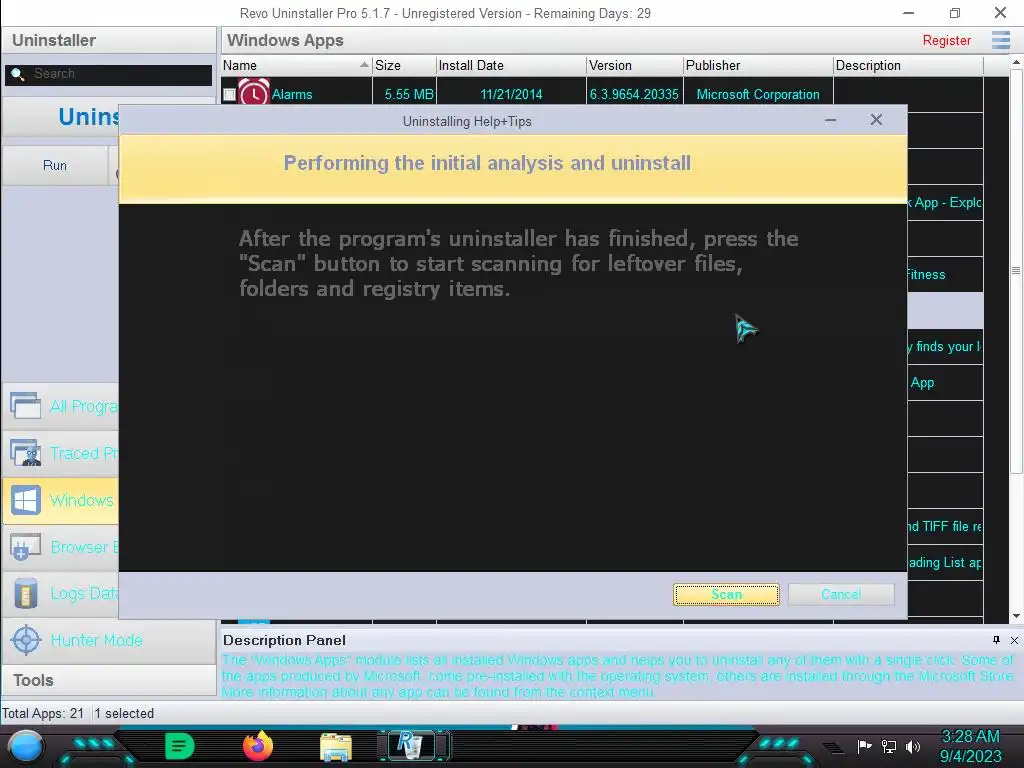Click the 1 selected status text
1024x768 pixels.
[124, 714]
